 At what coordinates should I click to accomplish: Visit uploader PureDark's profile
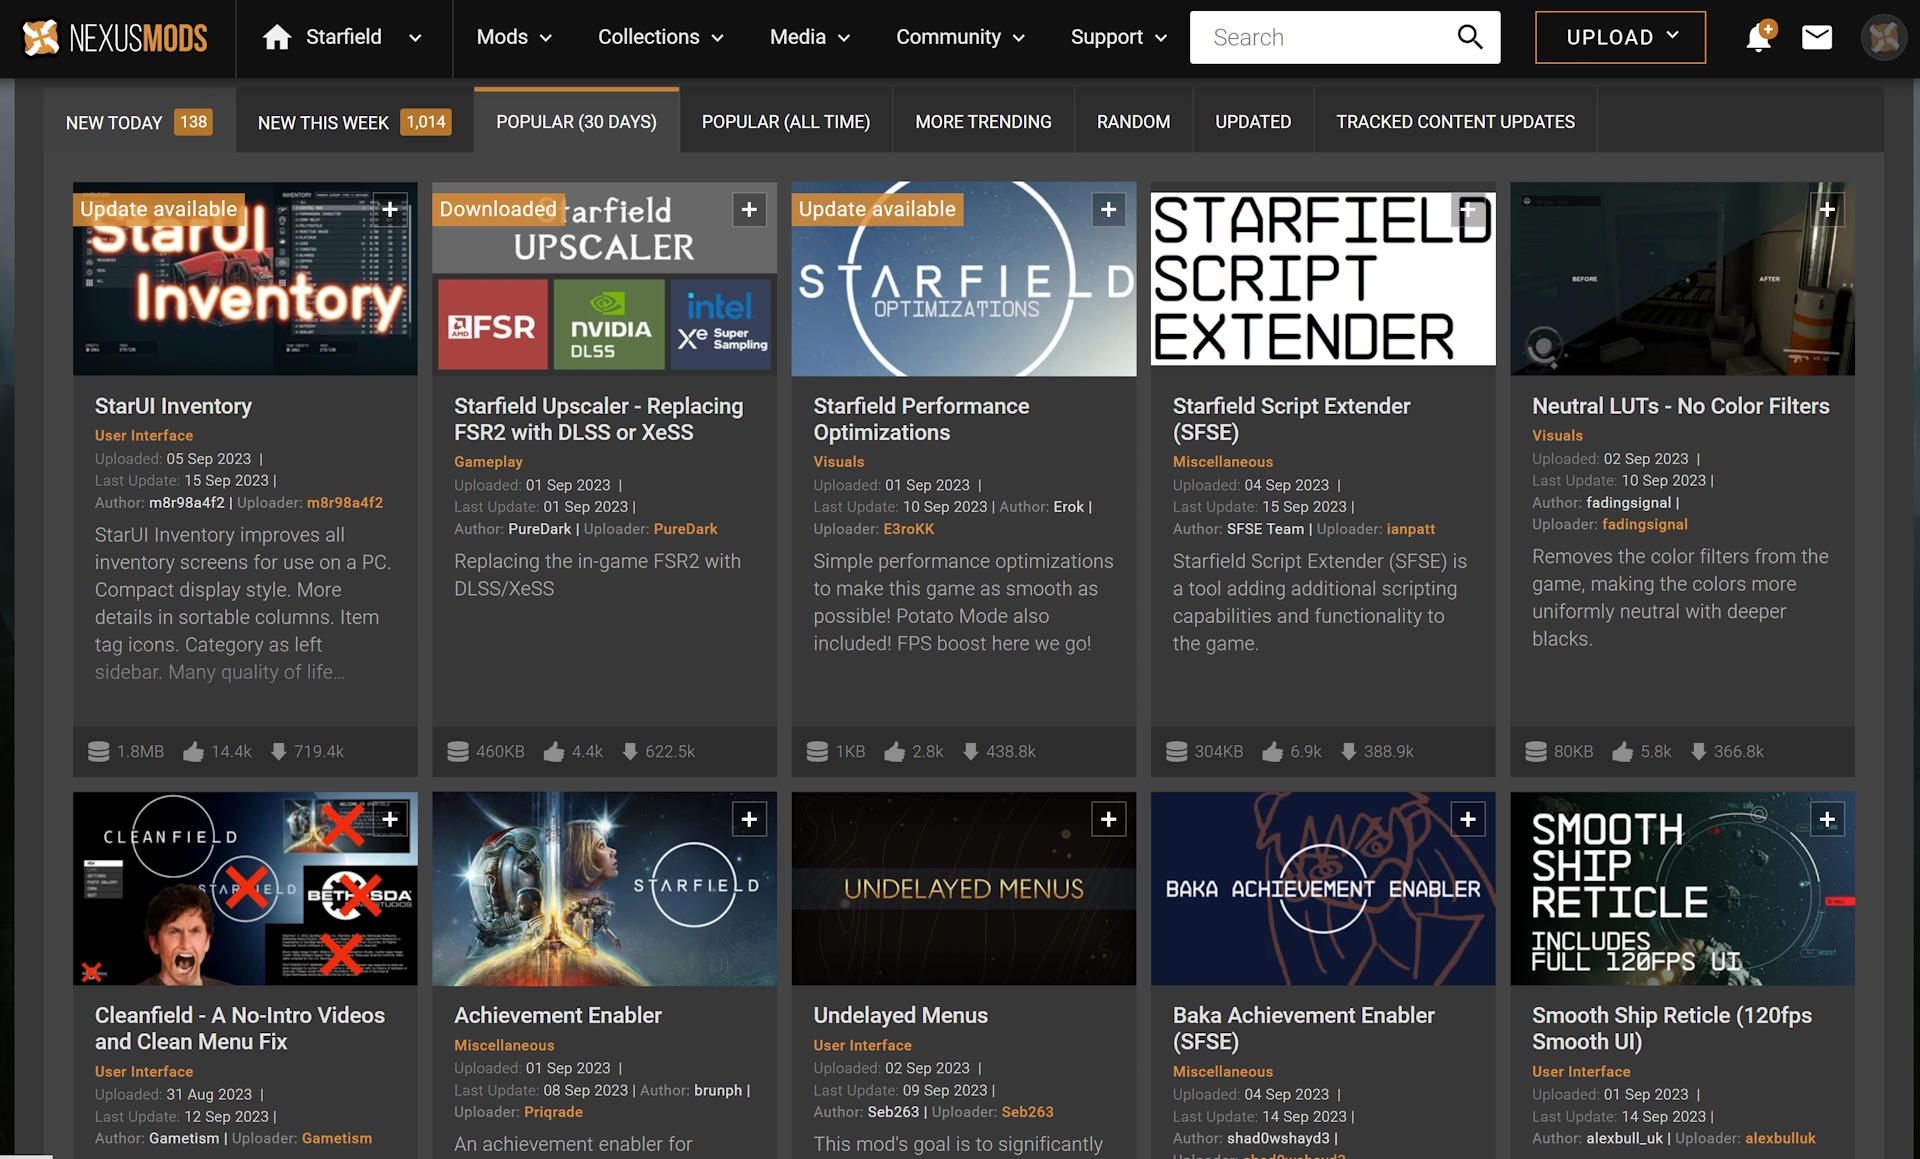click(x=685, y=529)
